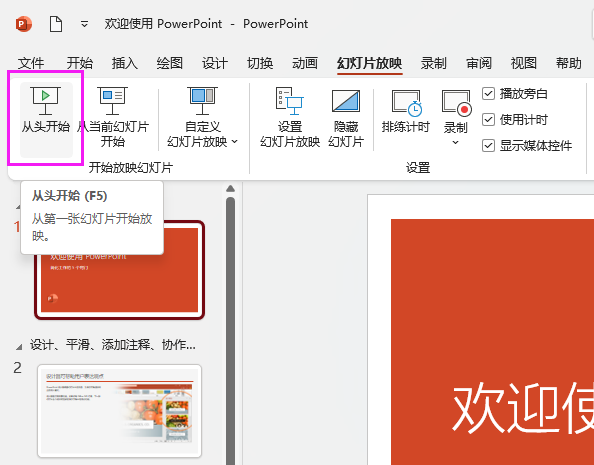Switch to the 设计 tab
This screenshot has width=594, height=465.
point(215,63)
